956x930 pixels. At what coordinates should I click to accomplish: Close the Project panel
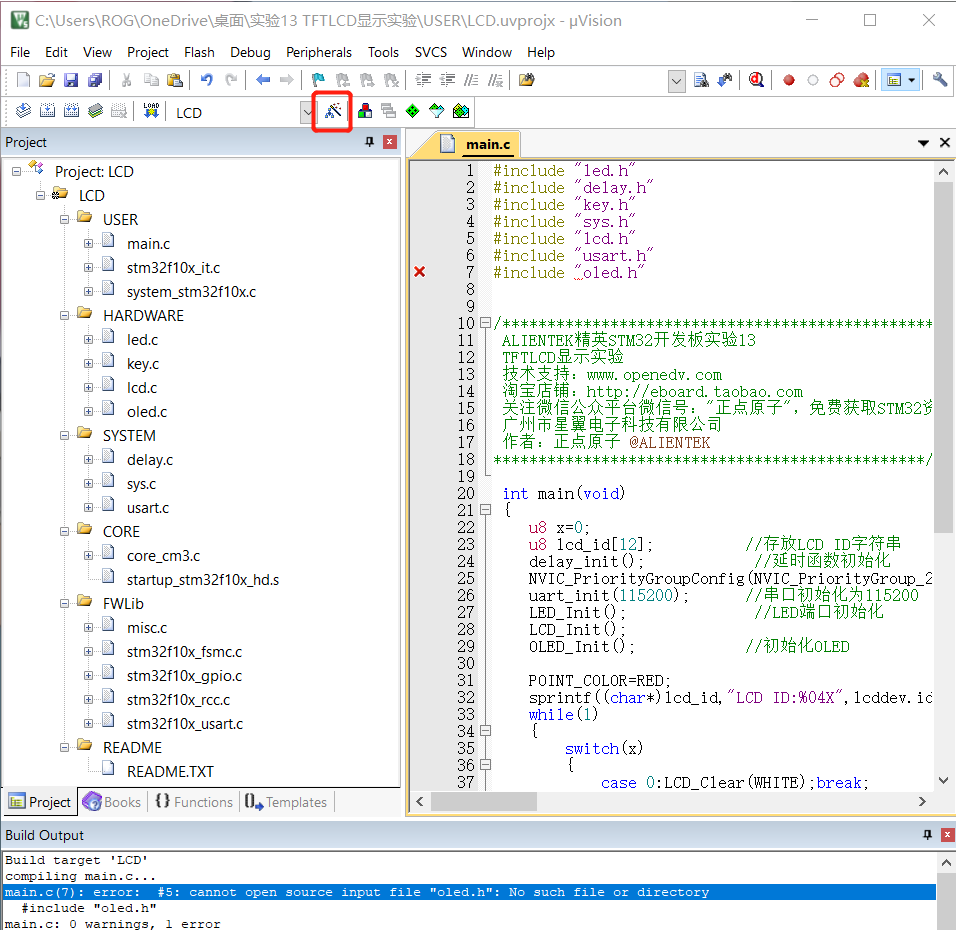click(390, 142)
